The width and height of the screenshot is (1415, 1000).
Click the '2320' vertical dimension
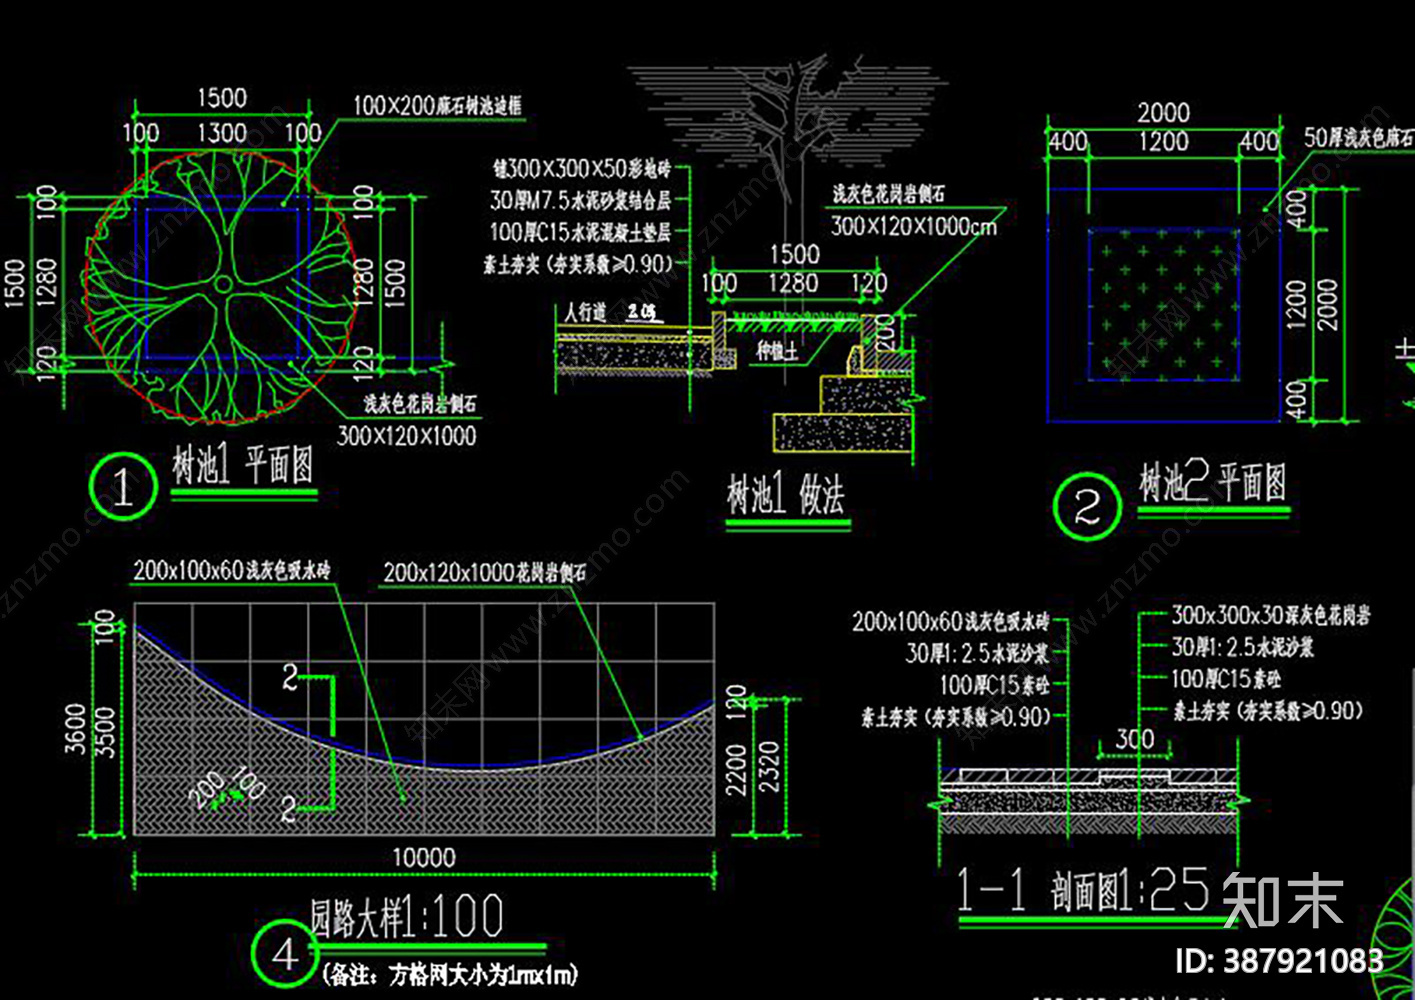point(768,768)
